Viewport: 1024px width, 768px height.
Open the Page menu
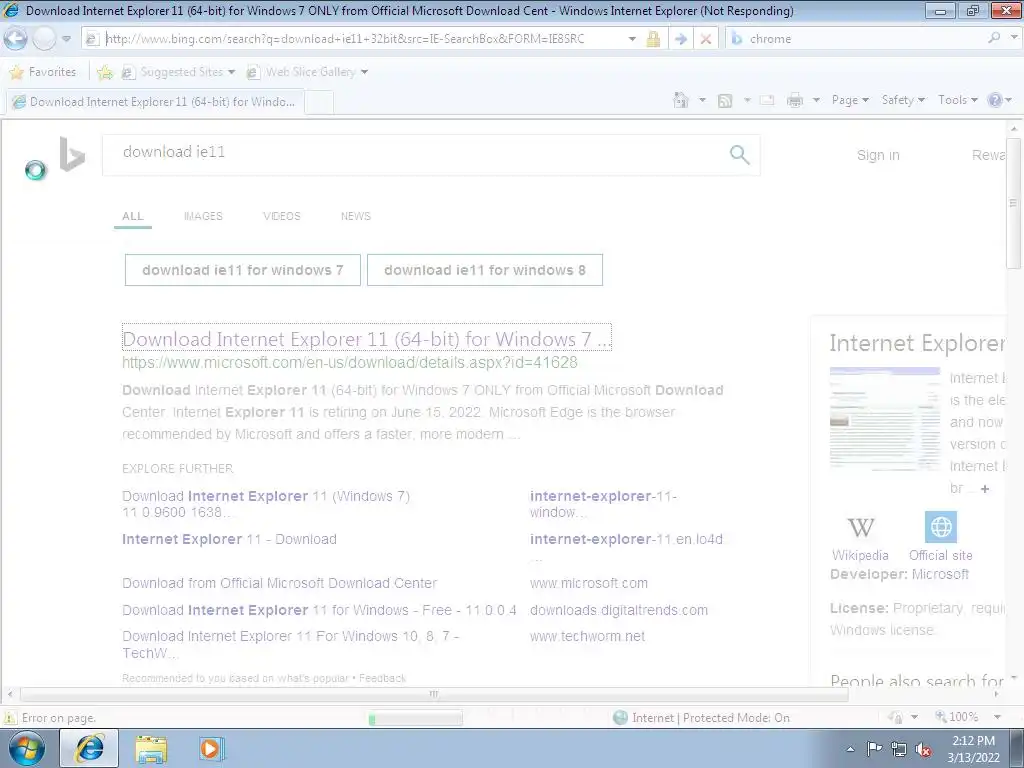[850, 100]
